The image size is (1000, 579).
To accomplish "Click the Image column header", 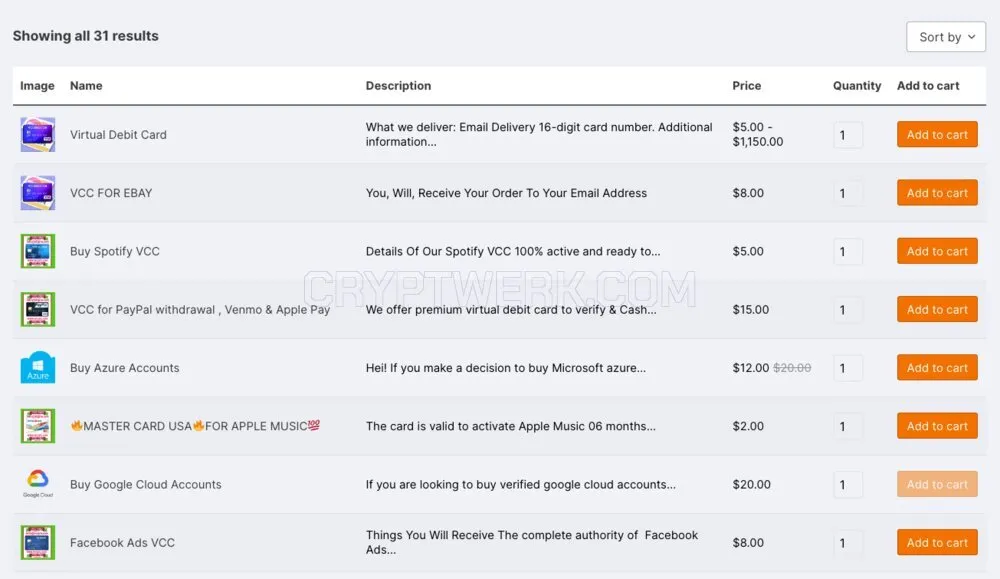I will click(x=37, y=85).
